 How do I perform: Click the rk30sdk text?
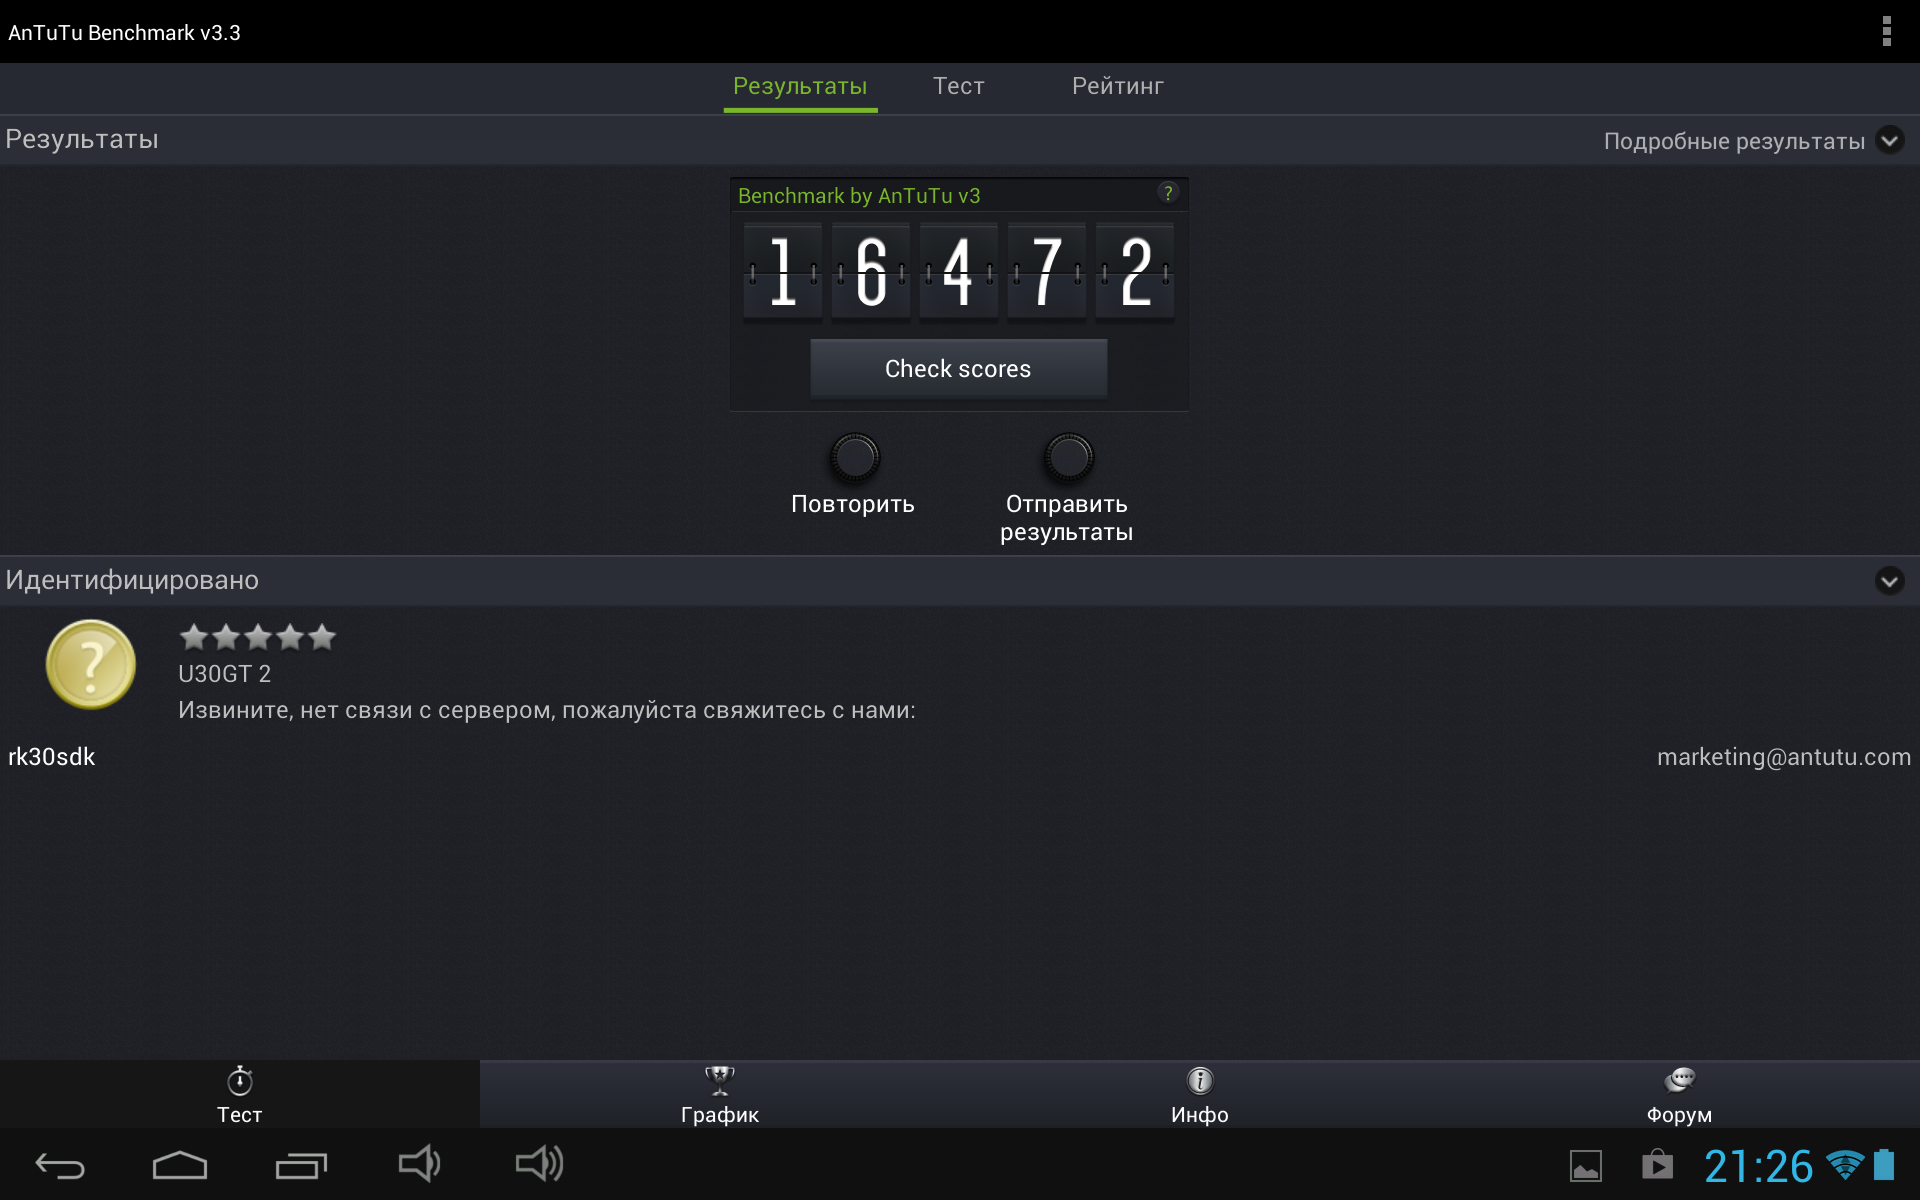click(x=51, y=757)
